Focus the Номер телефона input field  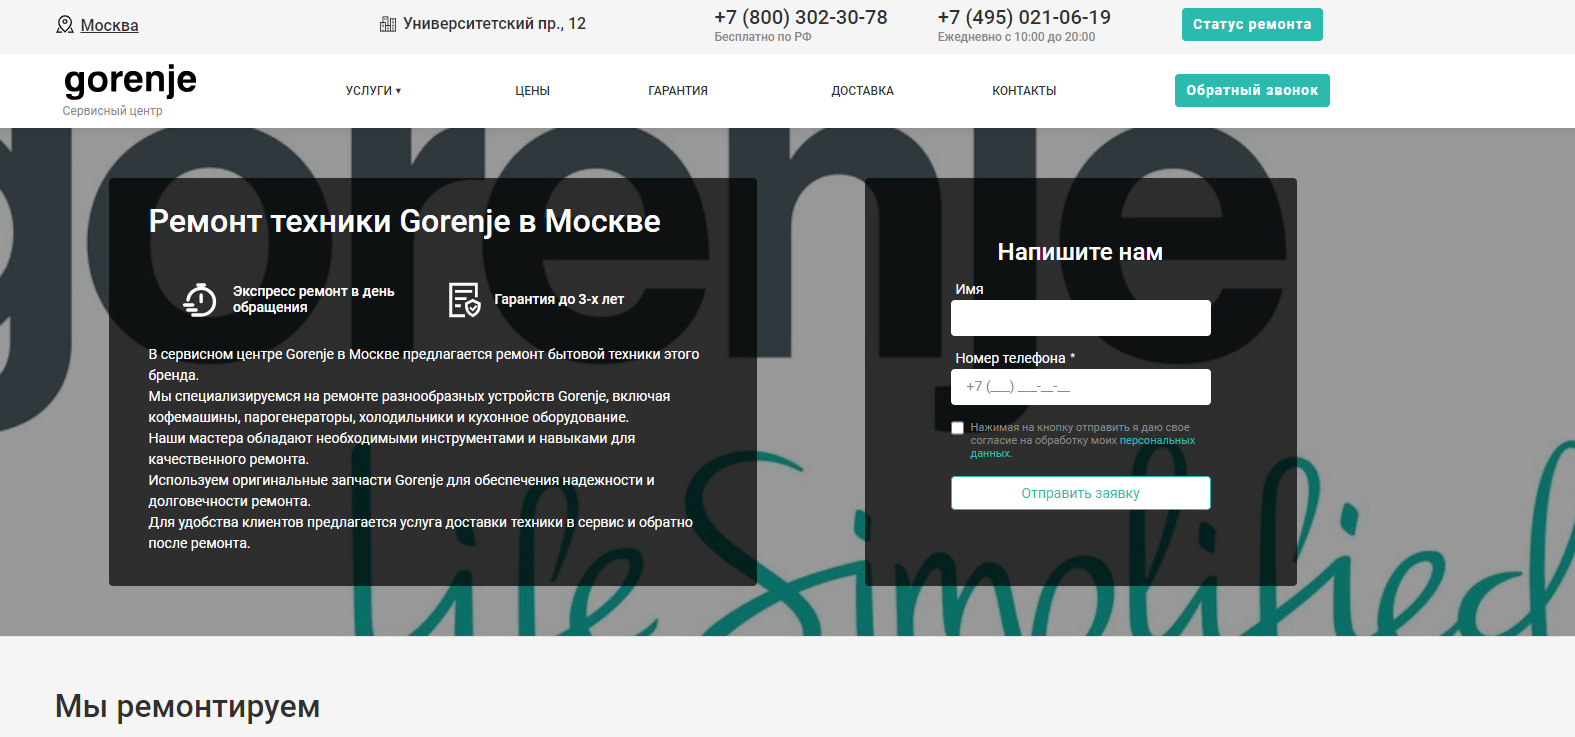[1081, 387]
